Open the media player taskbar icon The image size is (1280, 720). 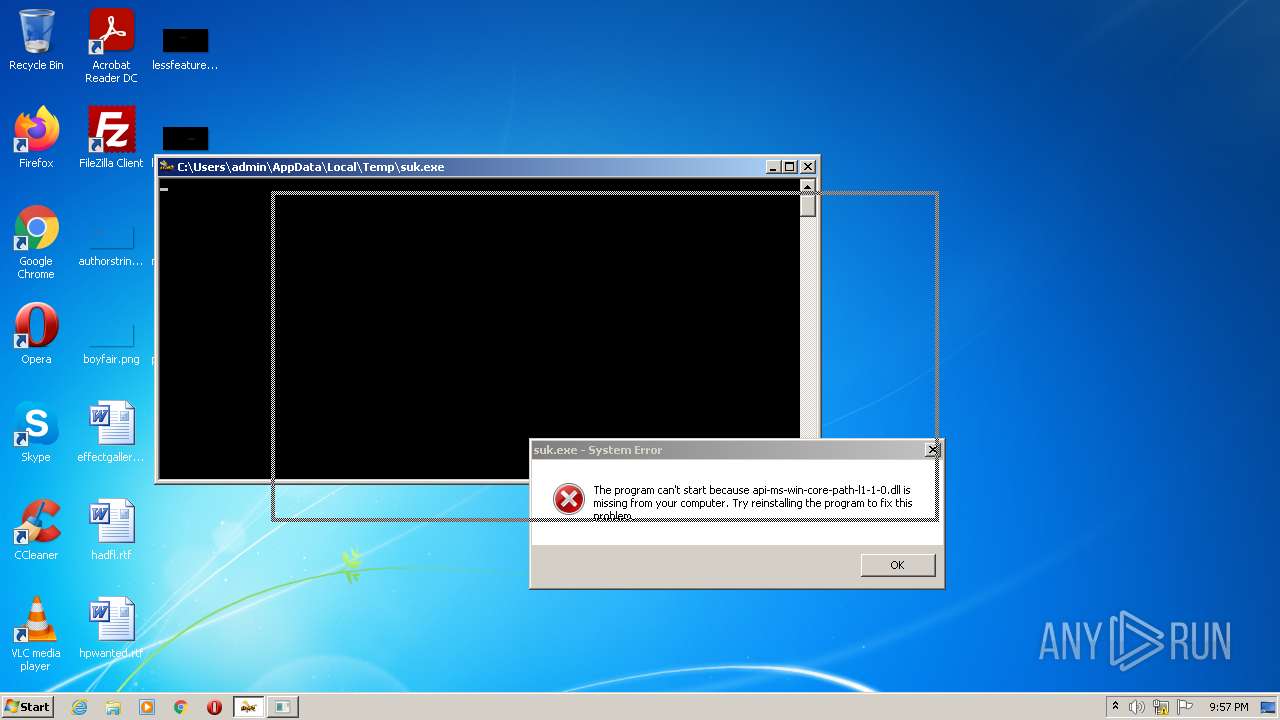(147, 707)
